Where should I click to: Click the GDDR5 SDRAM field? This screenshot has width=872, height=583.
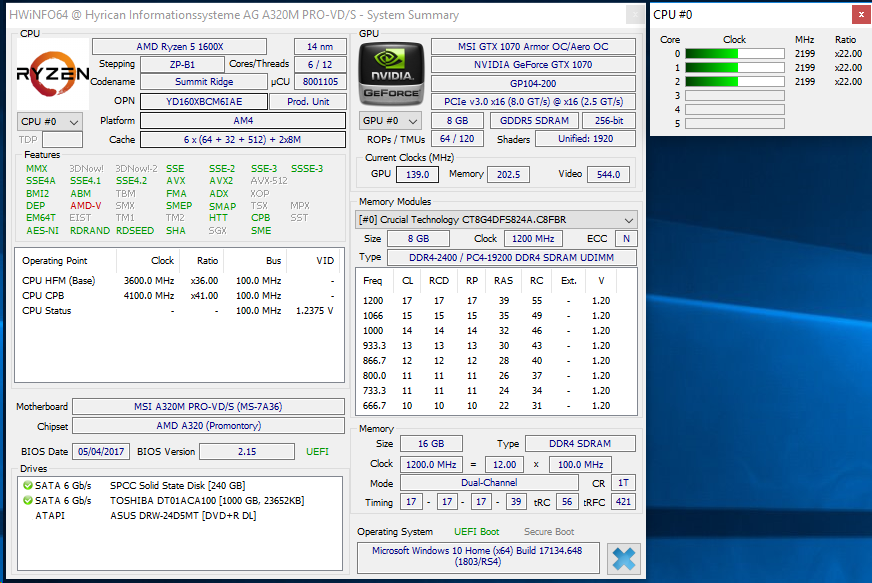point(534,121)
